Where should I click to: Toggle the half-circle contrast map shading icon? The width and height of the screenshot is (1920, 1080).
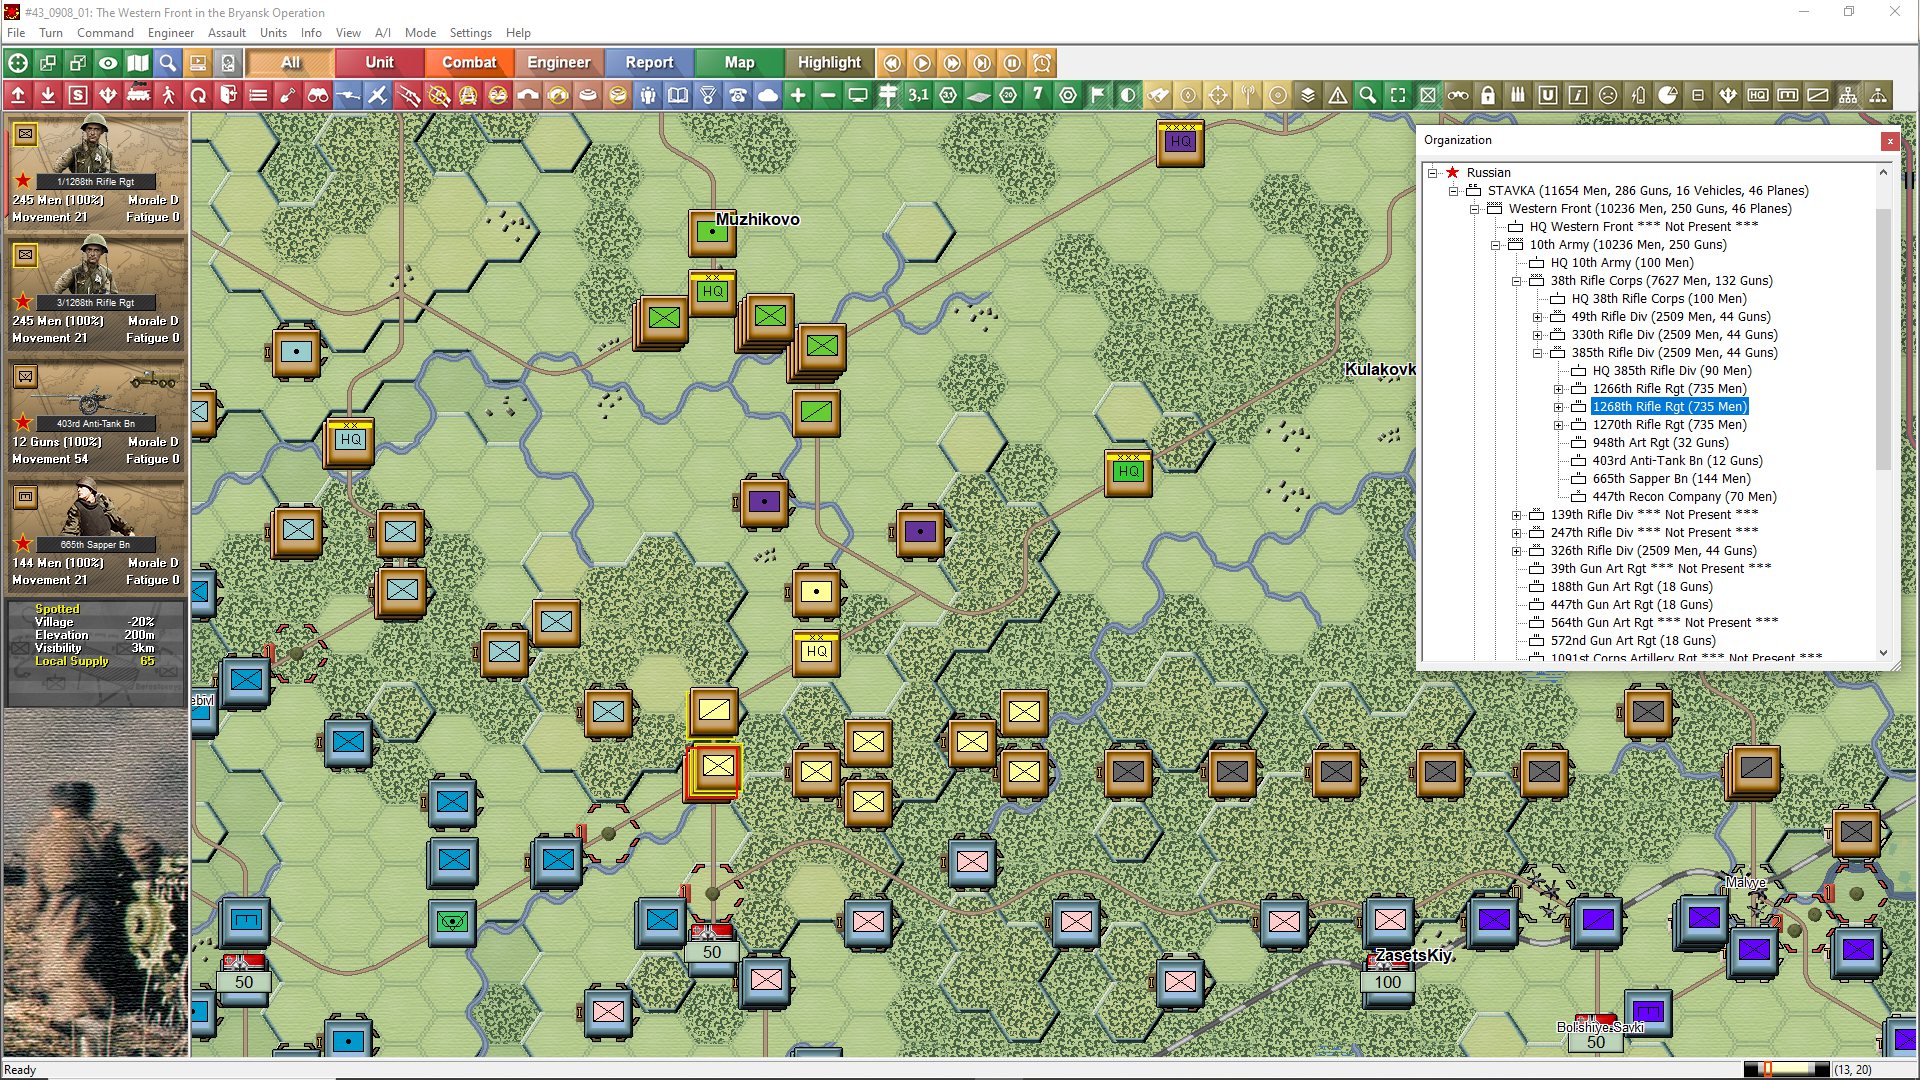(1128, 95)
